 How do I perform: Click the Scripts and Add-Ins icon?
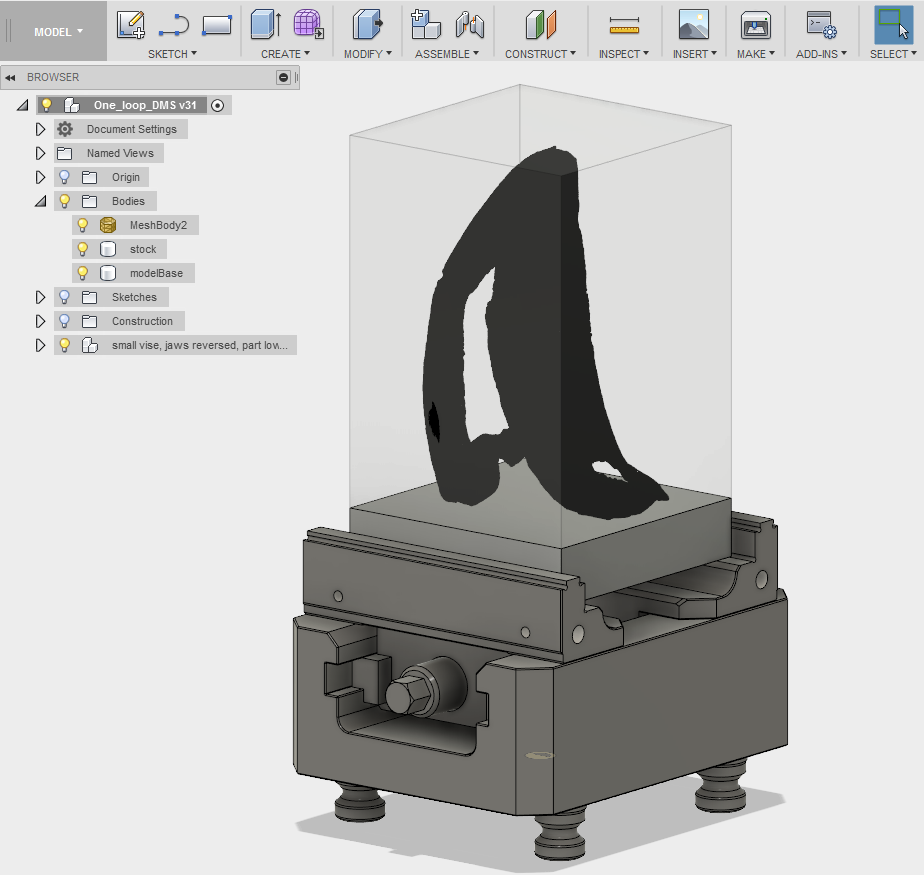point(821,25)
